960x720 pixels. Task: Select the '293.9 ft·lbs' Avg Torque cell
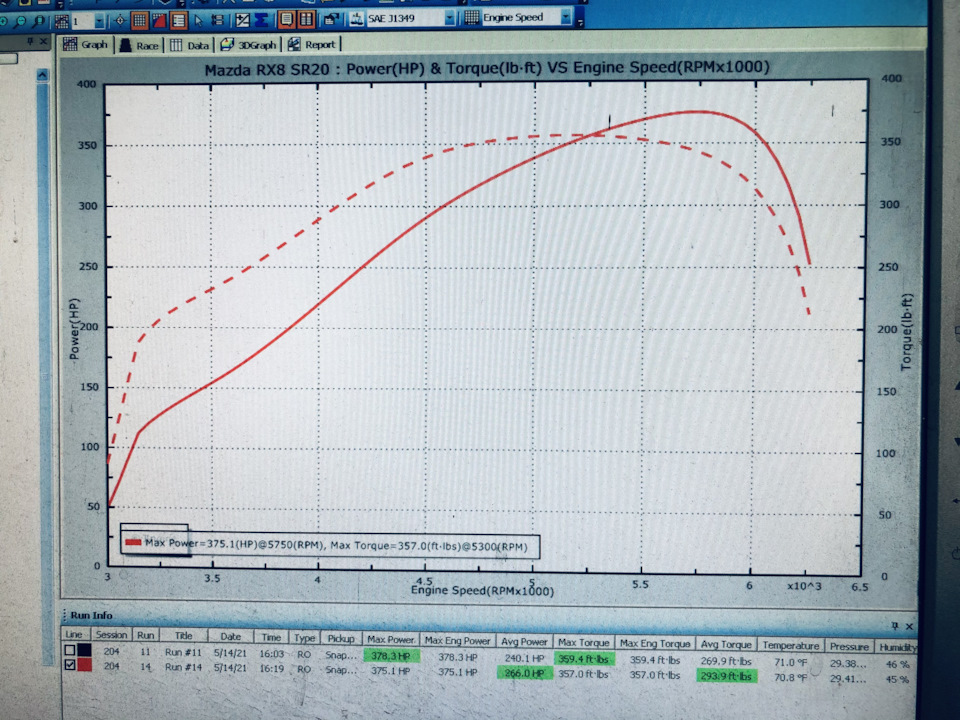(x=726, y=675)
